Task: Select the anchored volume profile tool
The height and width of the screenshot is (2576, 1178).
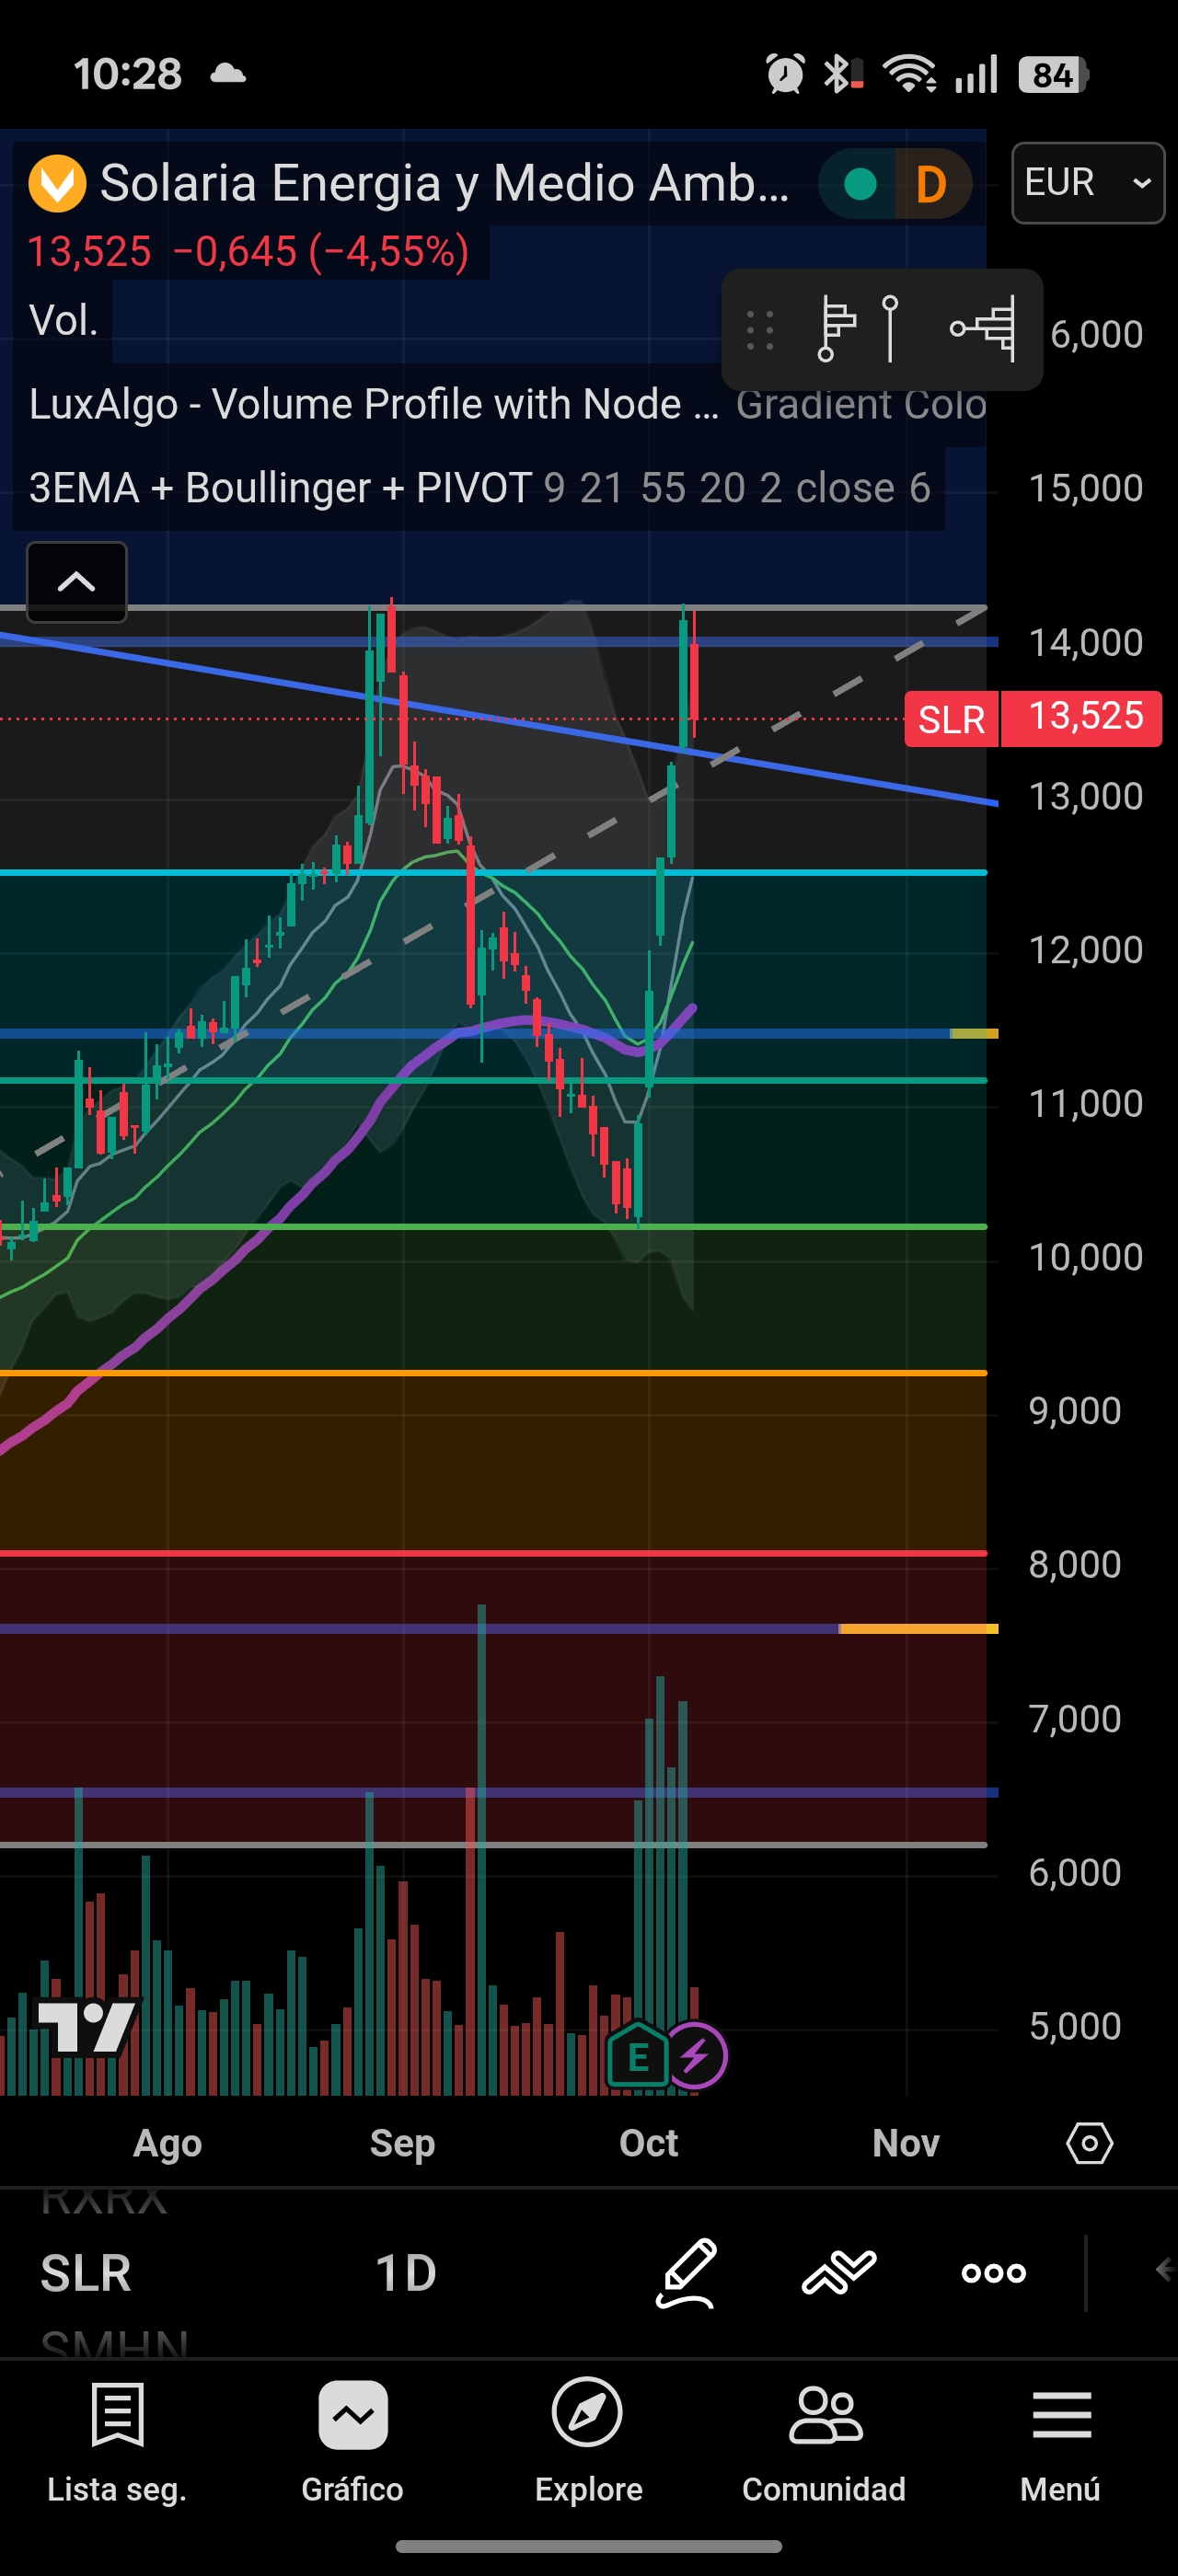Action: (x=836, y=328)
